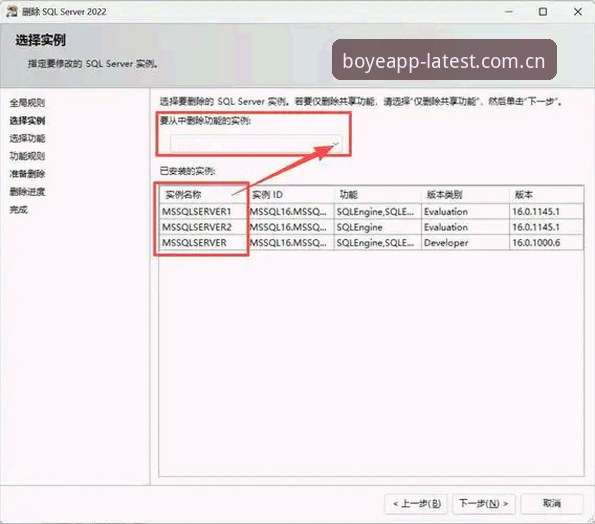The image size is (595, 524).
Task: Select the 选择实例 step in sidebar
Action: pos(27,121)
